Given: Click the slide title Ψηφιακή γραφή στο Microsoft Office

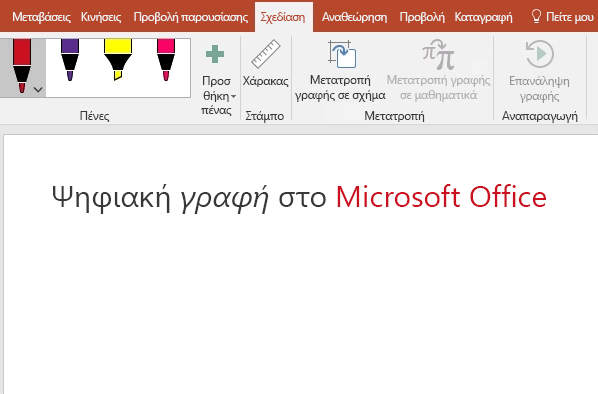Looking at the screenshot, I should pos(299,198).
